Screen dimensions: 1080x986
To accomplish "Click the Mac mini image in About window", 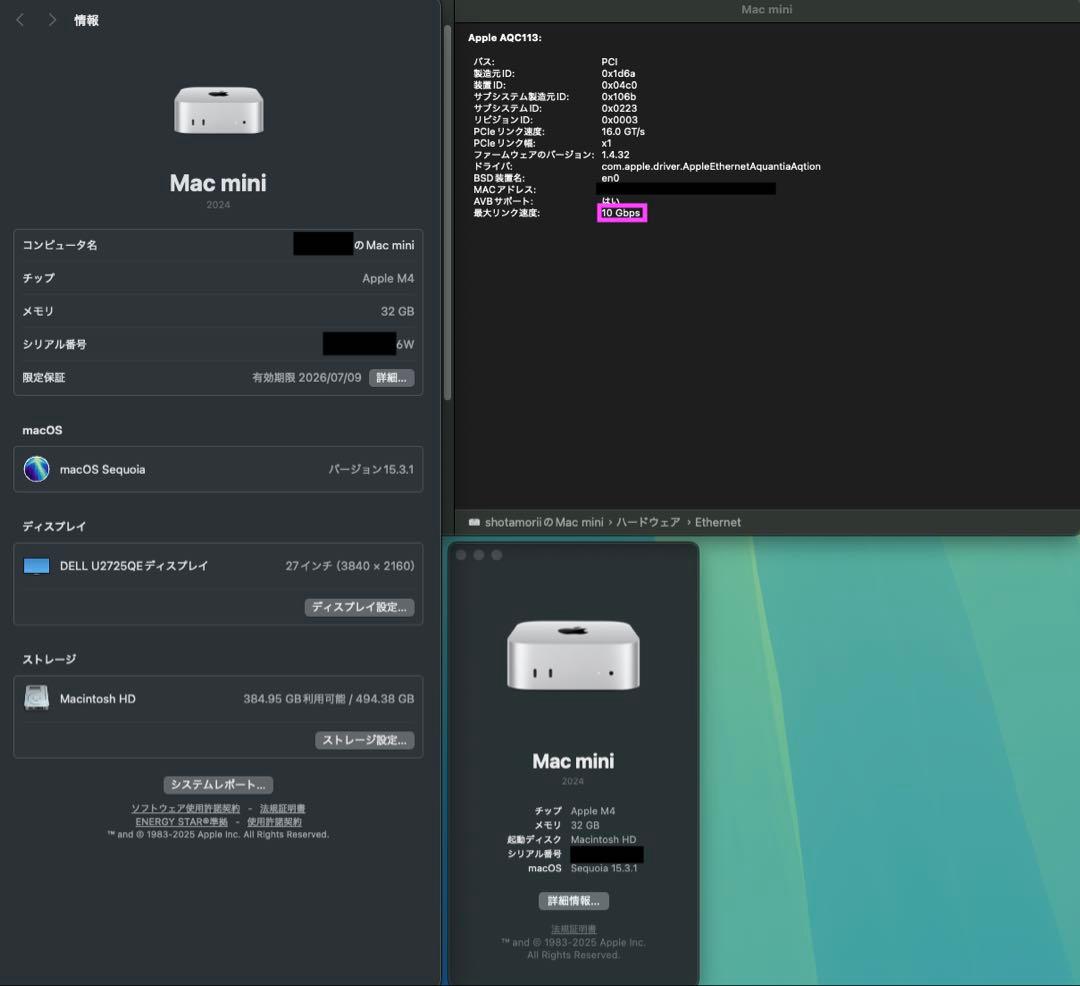I will [573, 655].
